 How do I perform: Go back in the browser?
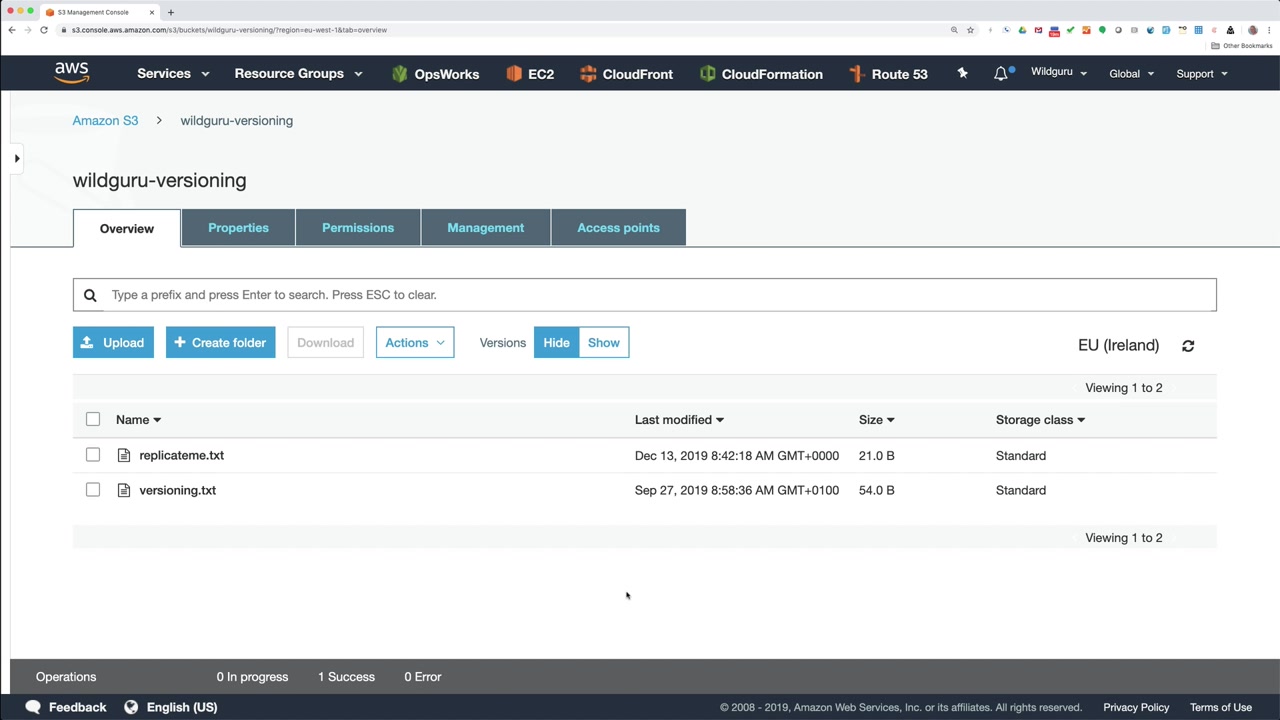coord(12,30)
